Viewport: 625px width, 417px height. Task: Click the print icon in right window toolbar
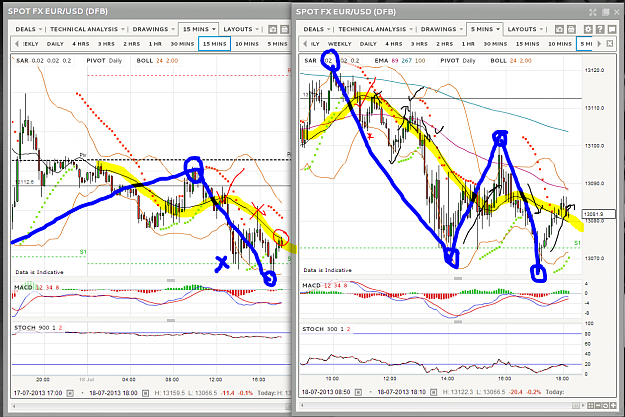(571, 29)
